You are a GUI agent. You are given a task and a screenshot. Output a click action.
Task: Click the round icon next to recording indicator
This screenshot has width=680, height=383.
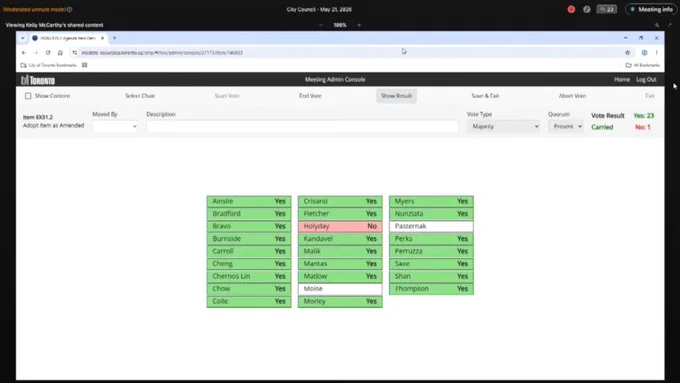coord(587,9)
